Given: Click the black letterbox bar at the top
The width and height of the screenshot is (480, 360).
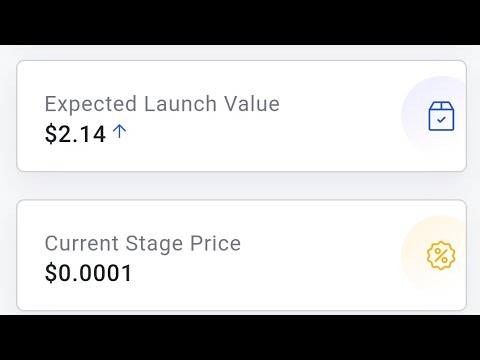Looking at the screenshot, I should pos(240,22).
